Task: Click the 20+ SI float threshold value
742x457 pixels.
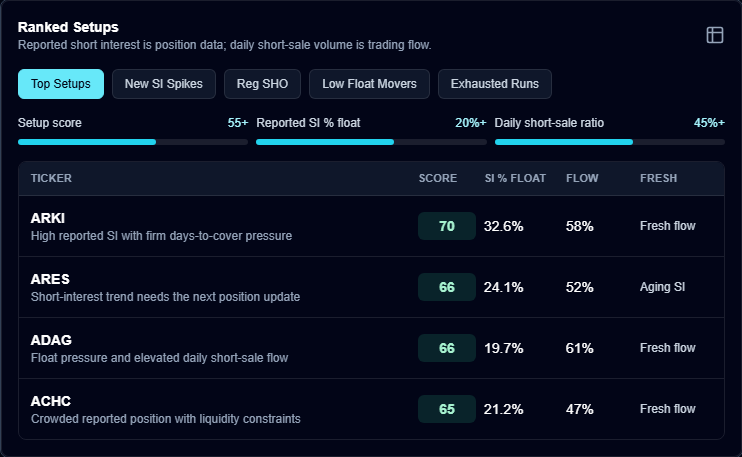Action: pyautogui.click(x=471, y=123)
